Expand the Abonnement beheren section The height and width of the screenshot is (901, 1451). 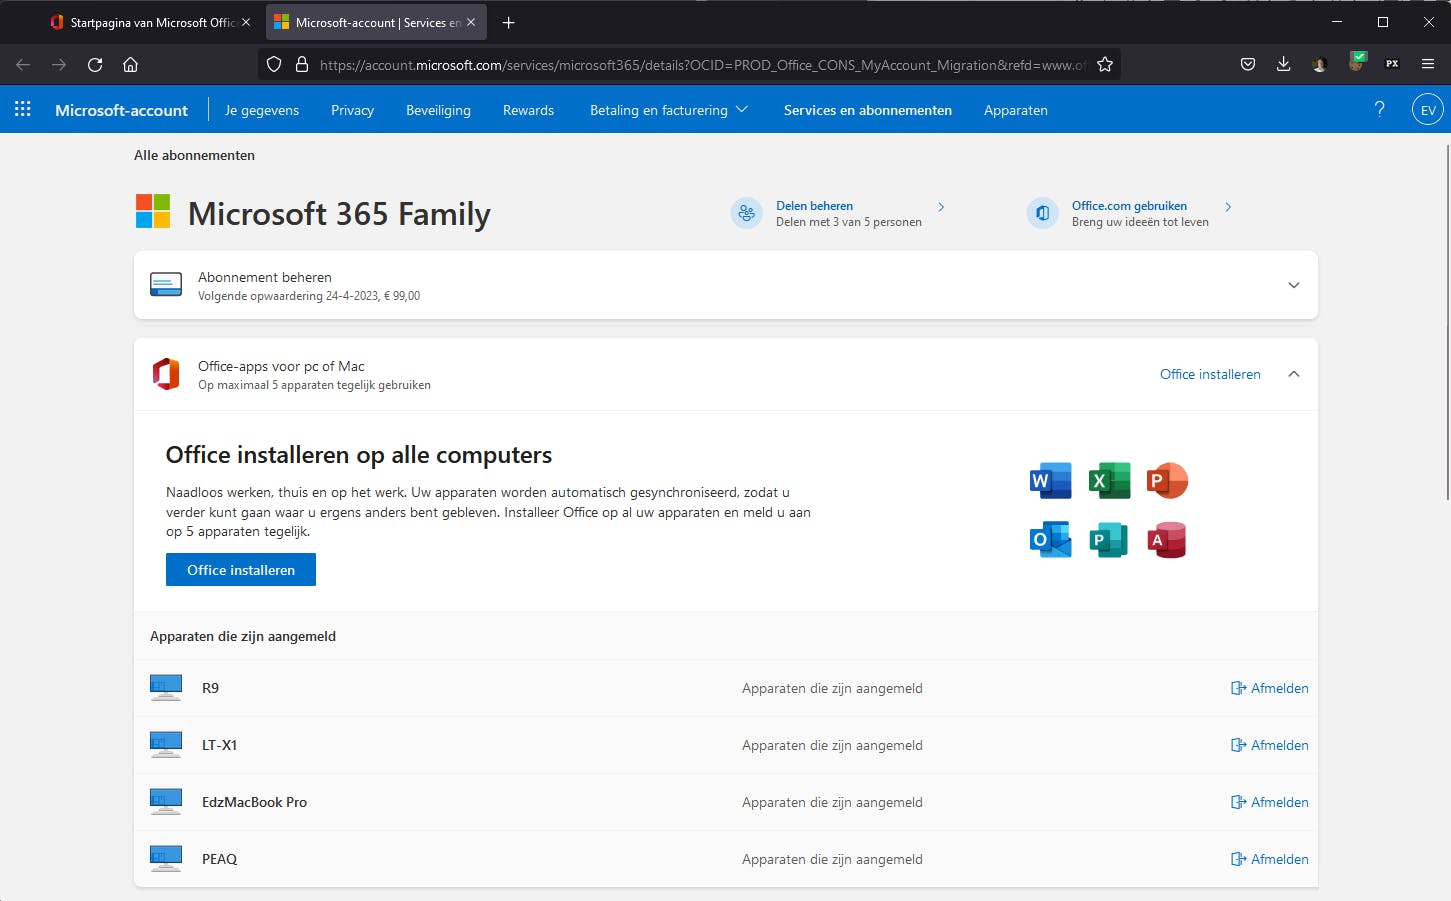(x=1293, y=285)
